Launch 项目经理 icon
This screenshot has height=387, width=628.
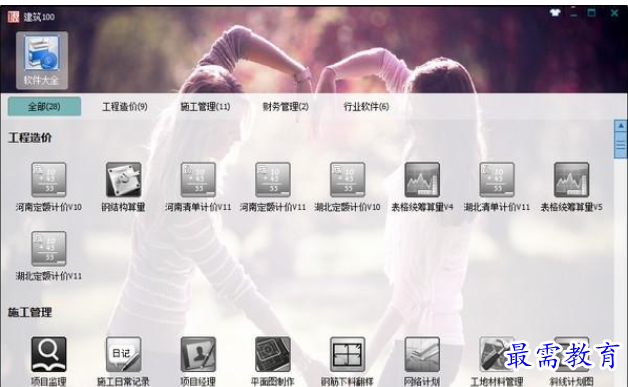(x=198, y=355)
